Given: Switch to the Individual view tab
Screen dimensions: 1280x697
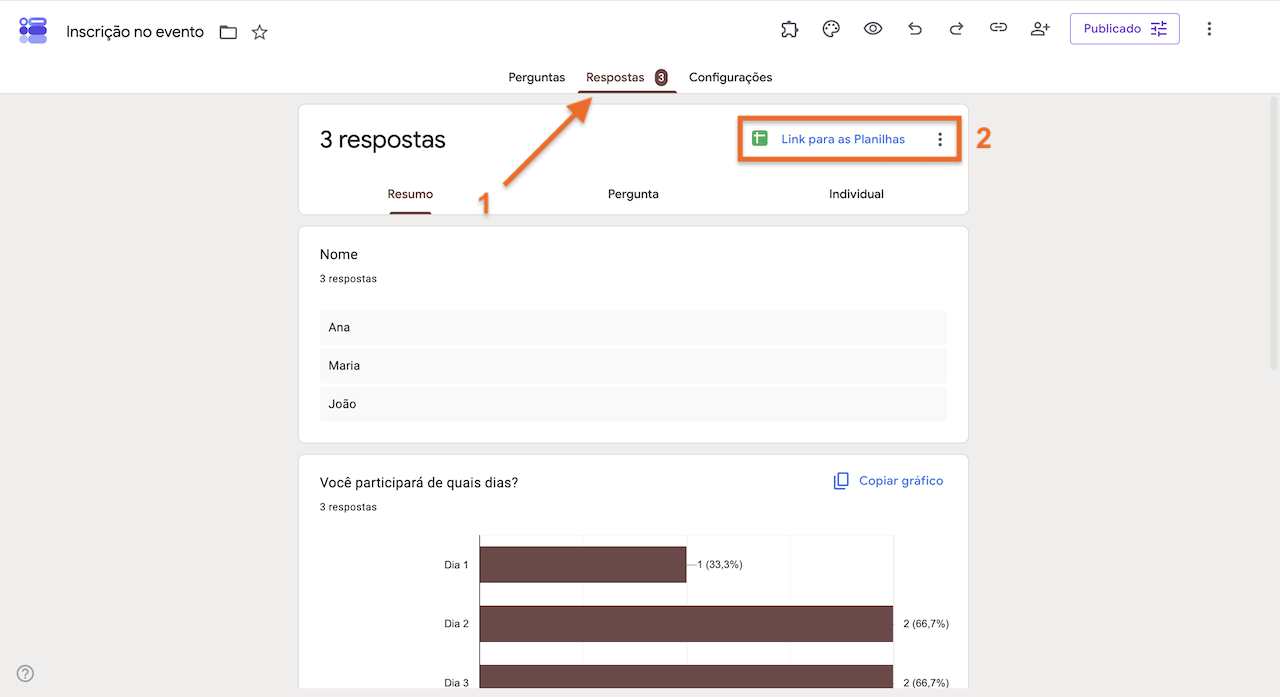Looking at the screenshot, I should [x=856, y=194].
